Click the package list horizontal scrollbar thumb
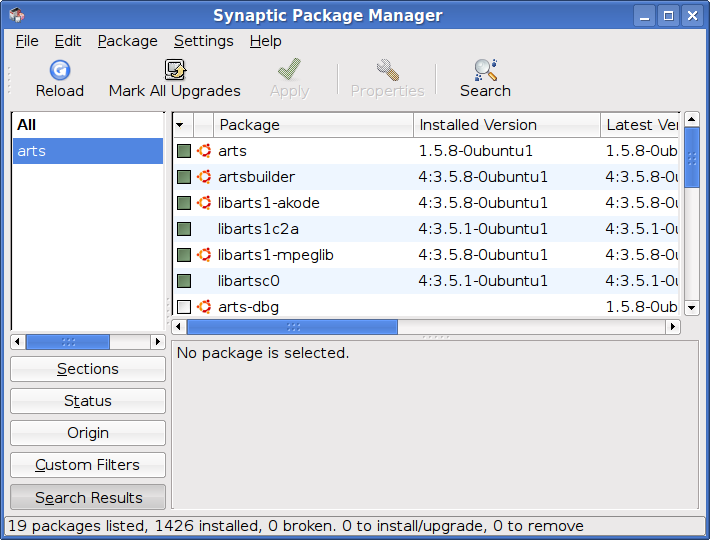Image resolution: width=710 pixels, height=540 pixels. [x=292, y=327]
